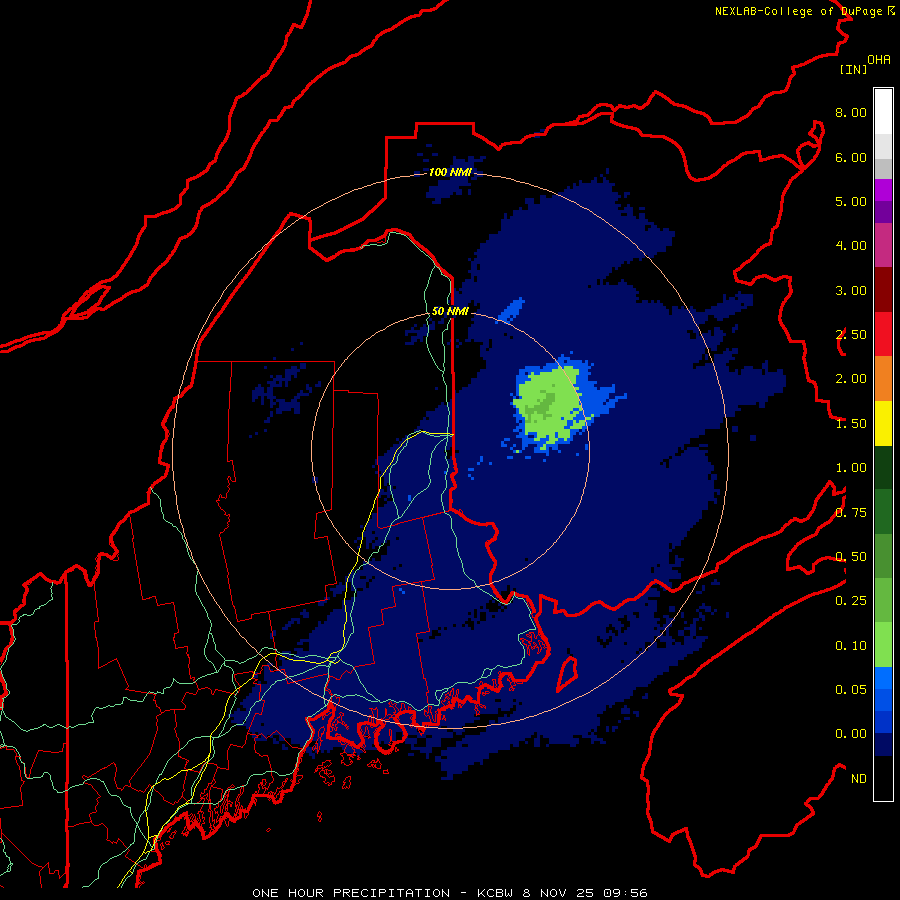The image size is (900, 900).
Task: Click the 1.00 legend value
Action: 851,468
